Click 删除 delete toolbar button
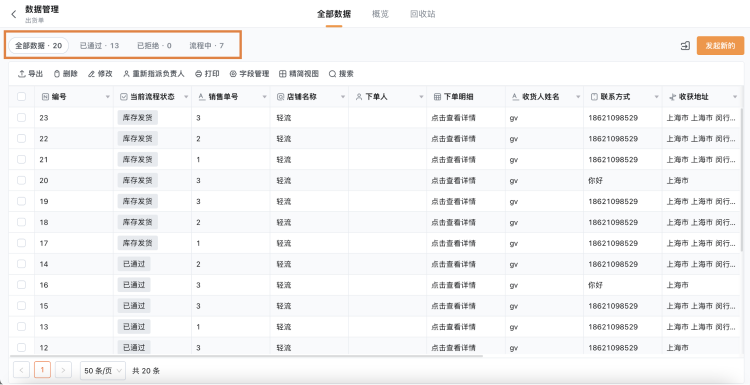 [x=65, y=74]
